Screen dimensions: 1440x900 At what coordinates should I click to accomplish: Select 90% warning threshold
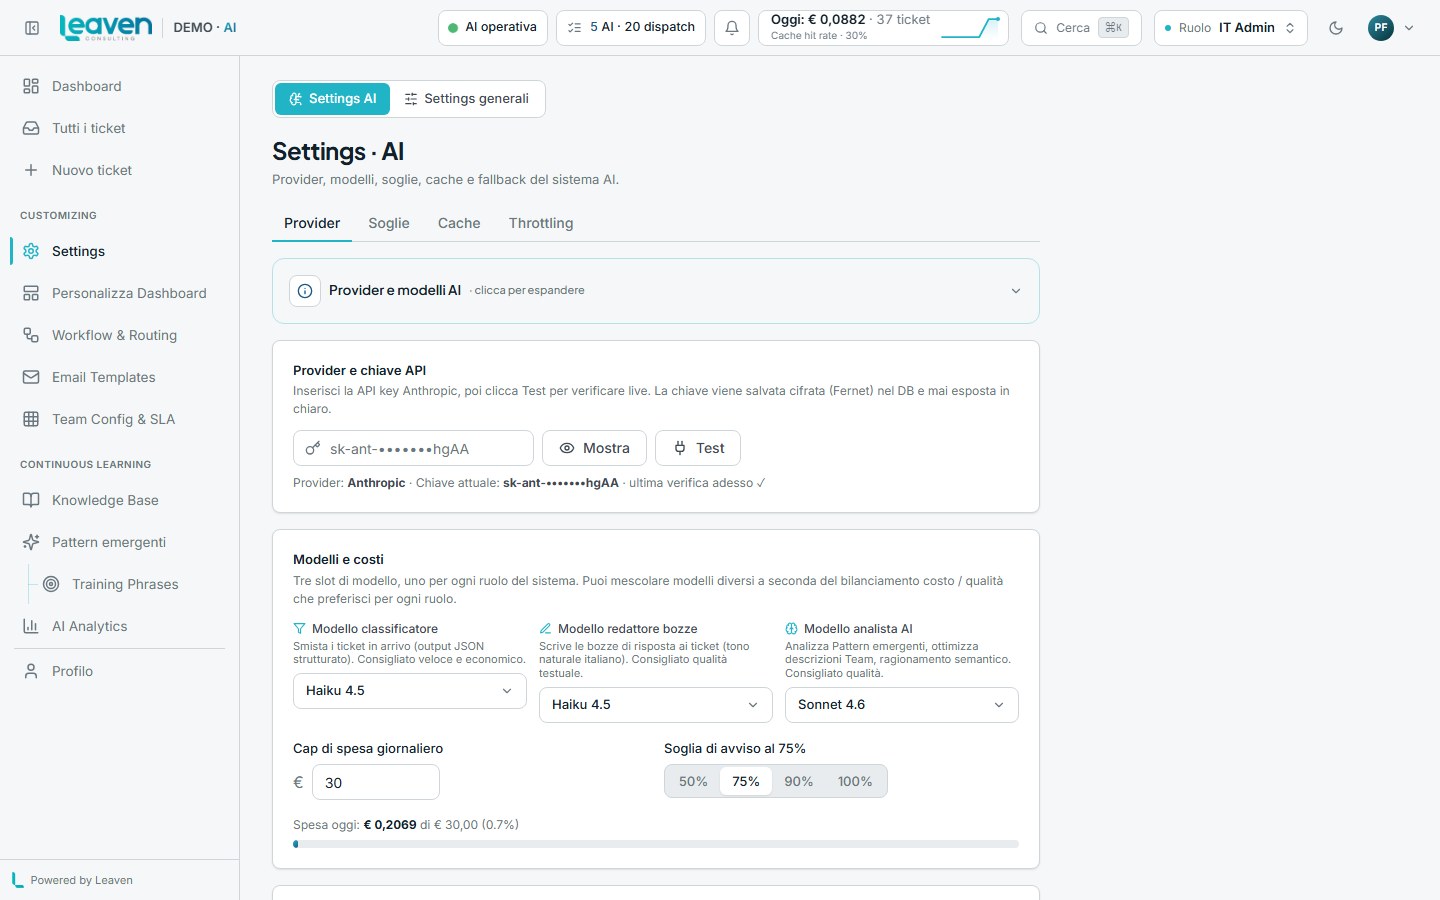(x=799, y=782)
